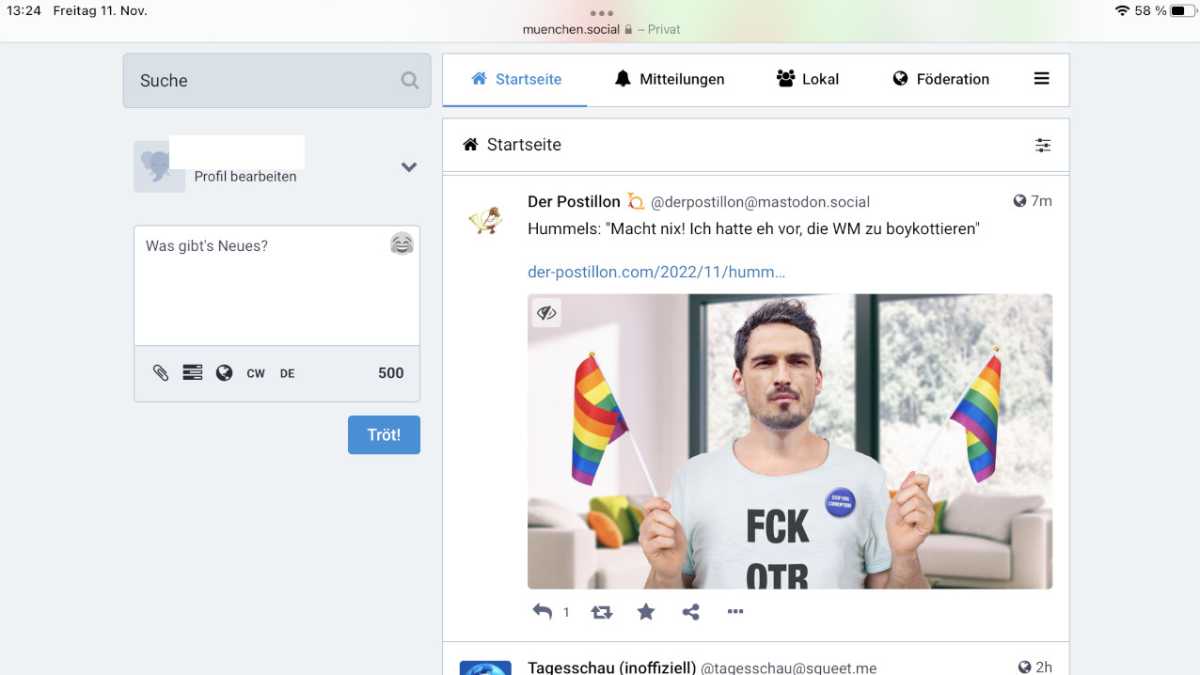Attach a media file with paperclip icon
The height and width of the screenshot is (675, 1200).
[160, 373]
